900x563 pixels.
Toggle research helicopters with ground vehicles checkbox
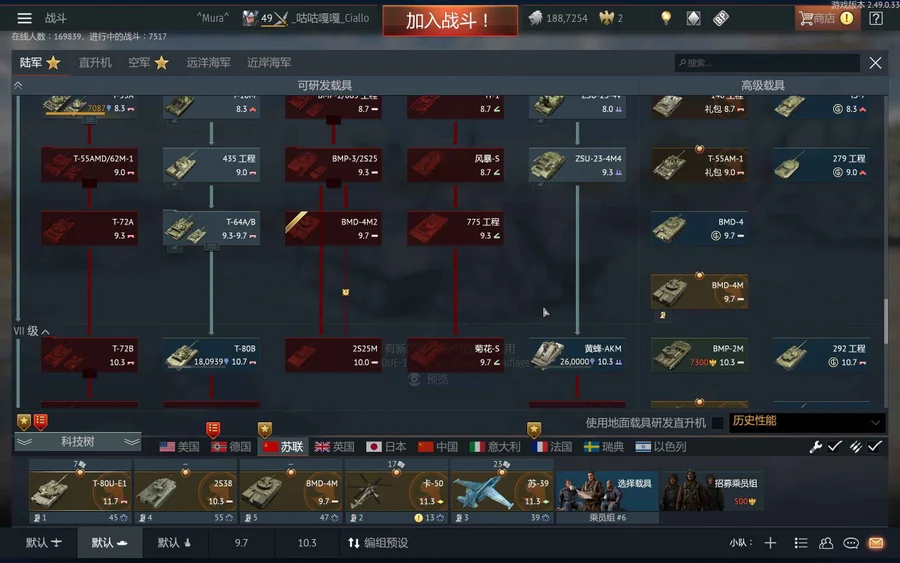(x=717, y=423)
